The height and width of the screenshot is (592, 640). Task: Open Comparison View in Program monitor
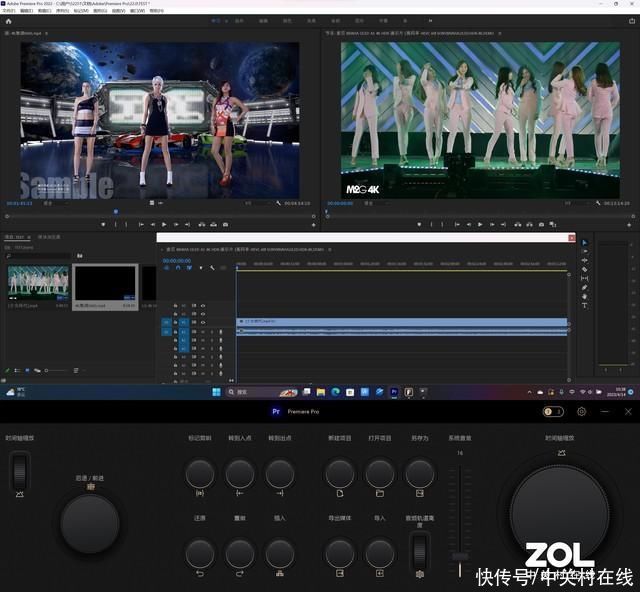tap(553, 225)
